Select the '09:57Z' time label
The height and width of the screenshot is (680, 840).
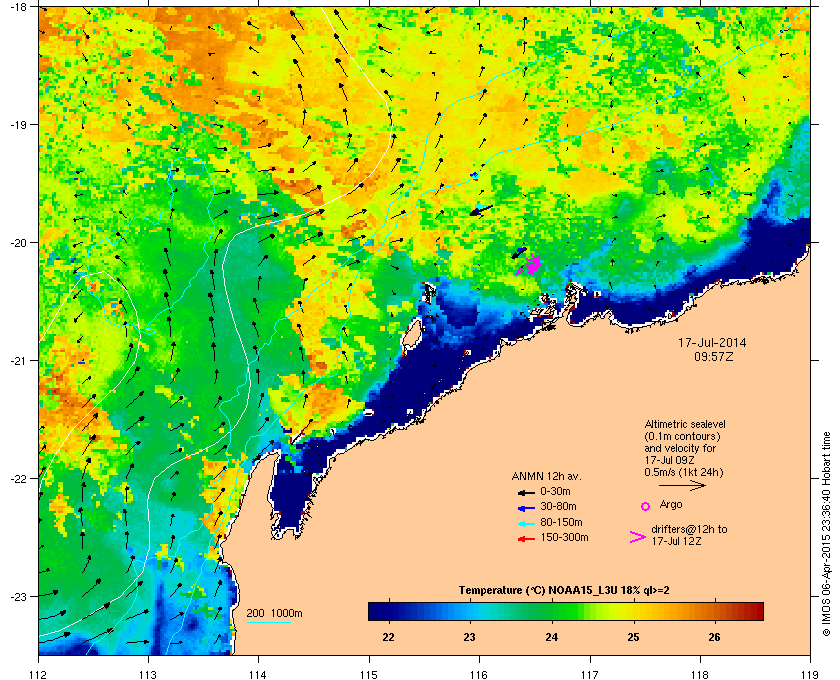[x=713, y=356]
